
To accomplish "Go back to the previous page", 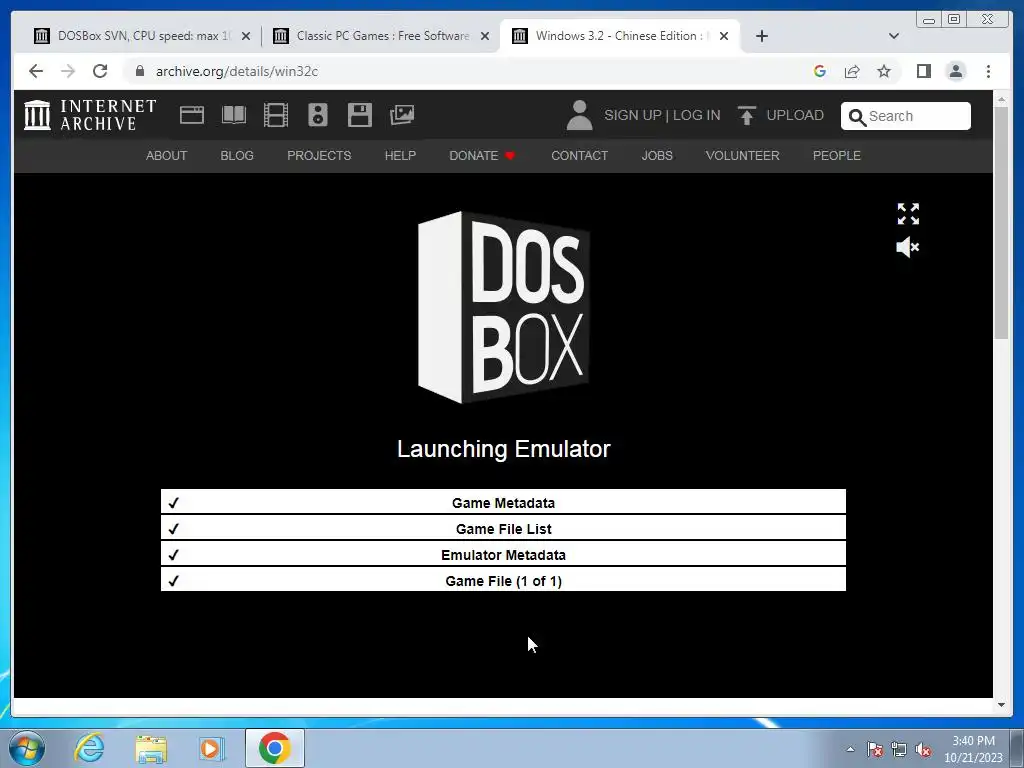I will pyautogui.click(x=36, y=71).
